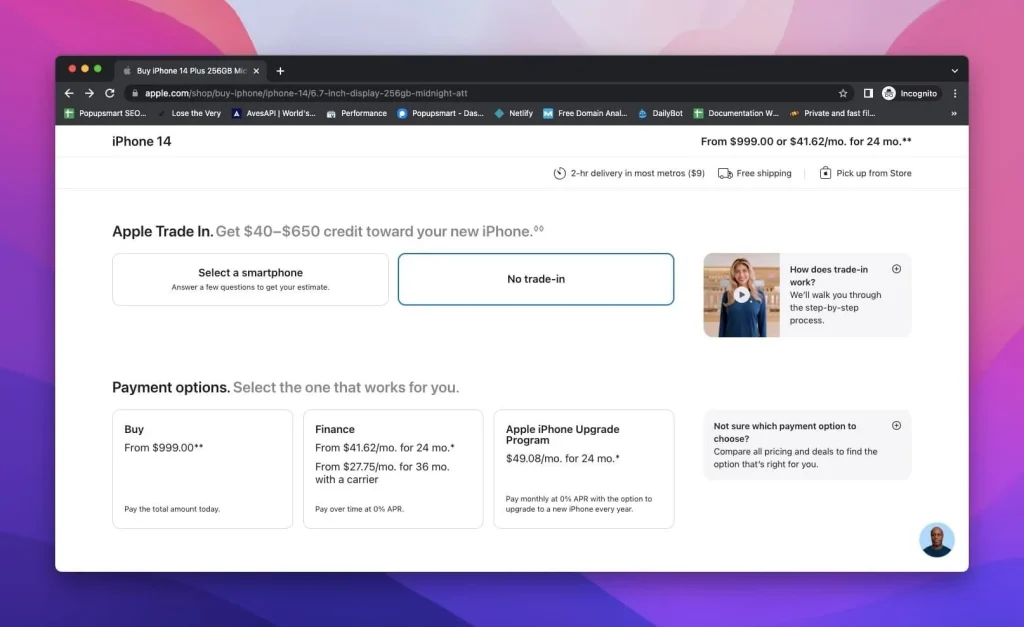1024x627 pixels.
Task: Reload the page with the refresh icon
Action: click(x=110, y=93)
